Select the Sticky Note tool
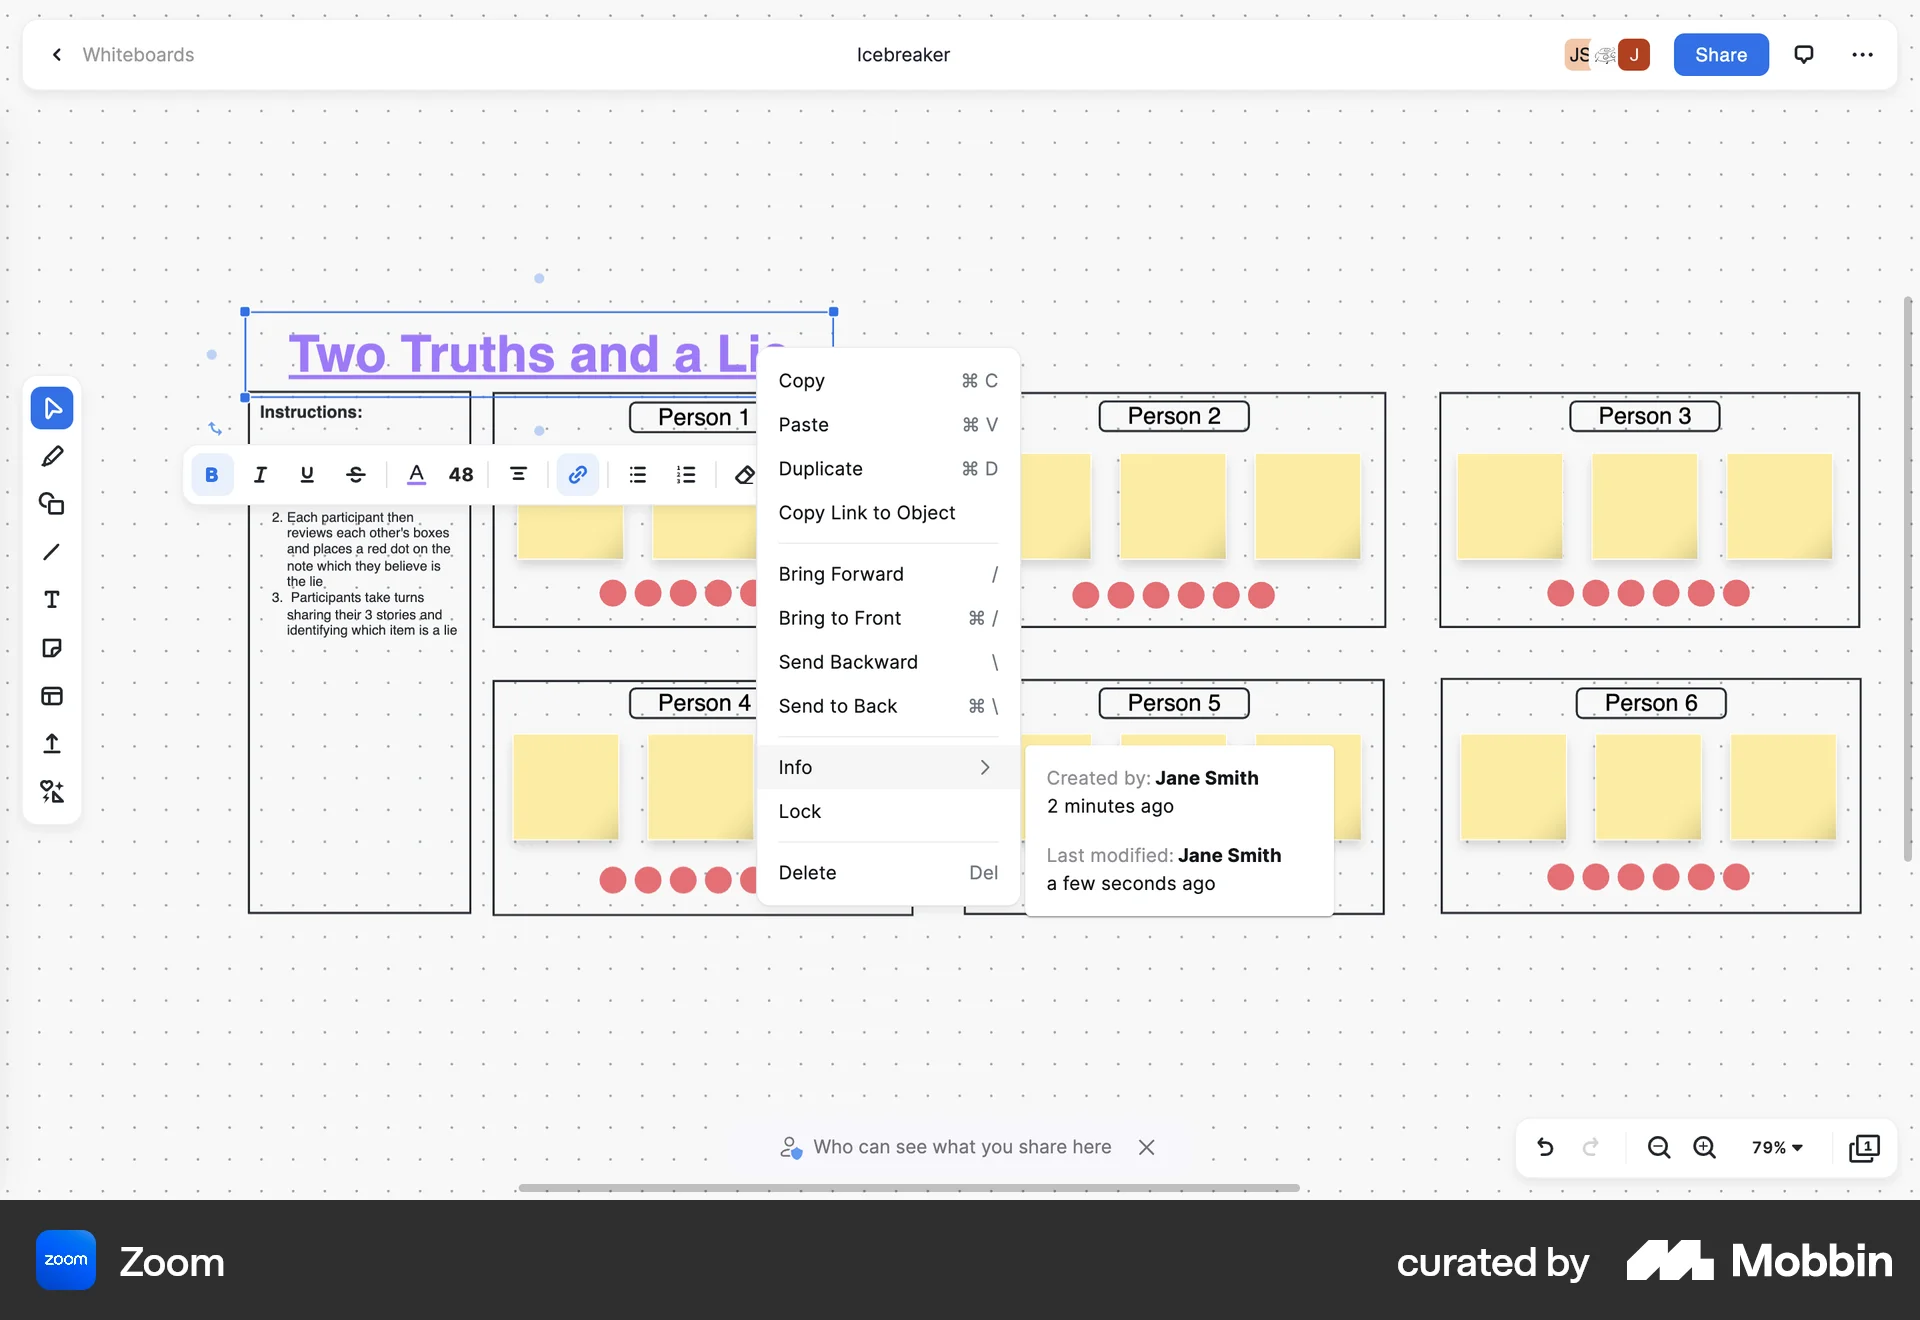The width and height of the screenshot is (1920, 1320). (52, 648)
